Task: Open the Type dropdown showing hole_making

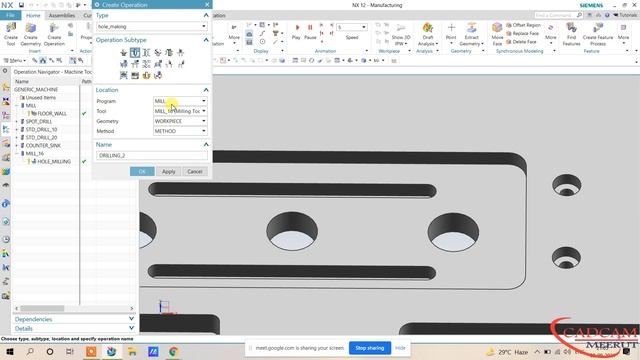Action: point(152,27)
